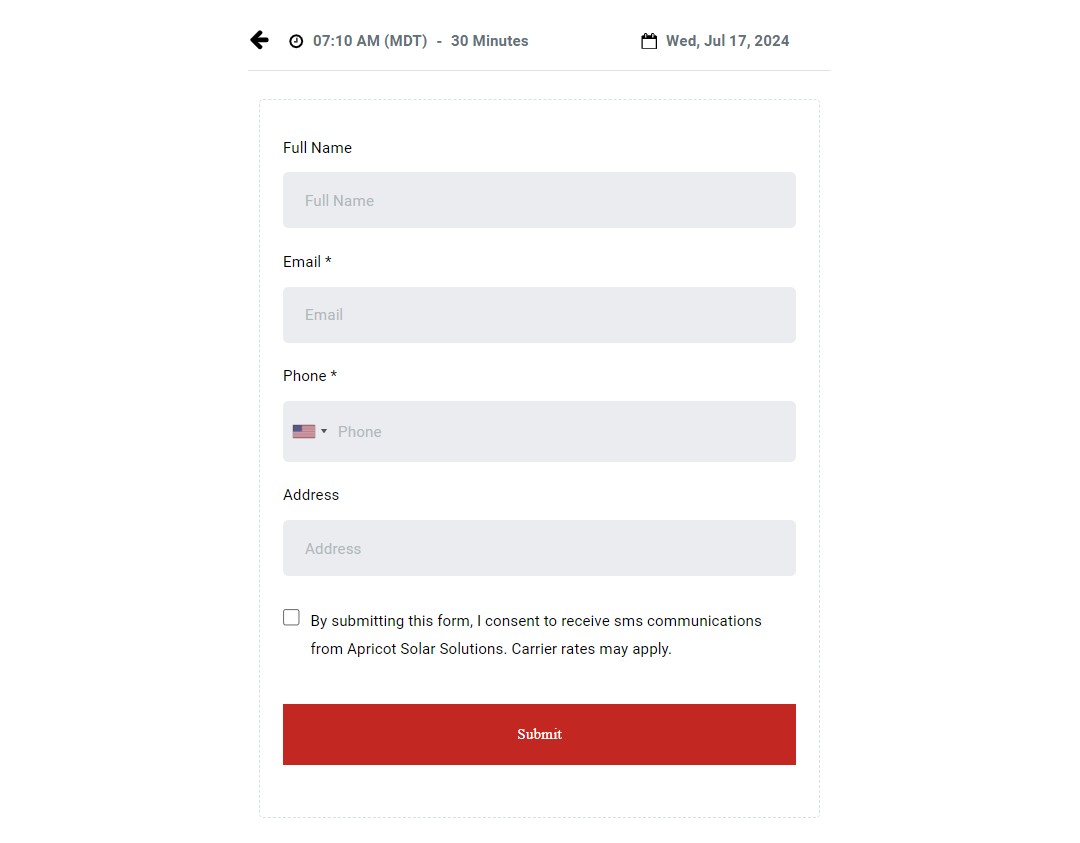Click the Email * field label
This screenshot has width=1080, height=843.
307,262
